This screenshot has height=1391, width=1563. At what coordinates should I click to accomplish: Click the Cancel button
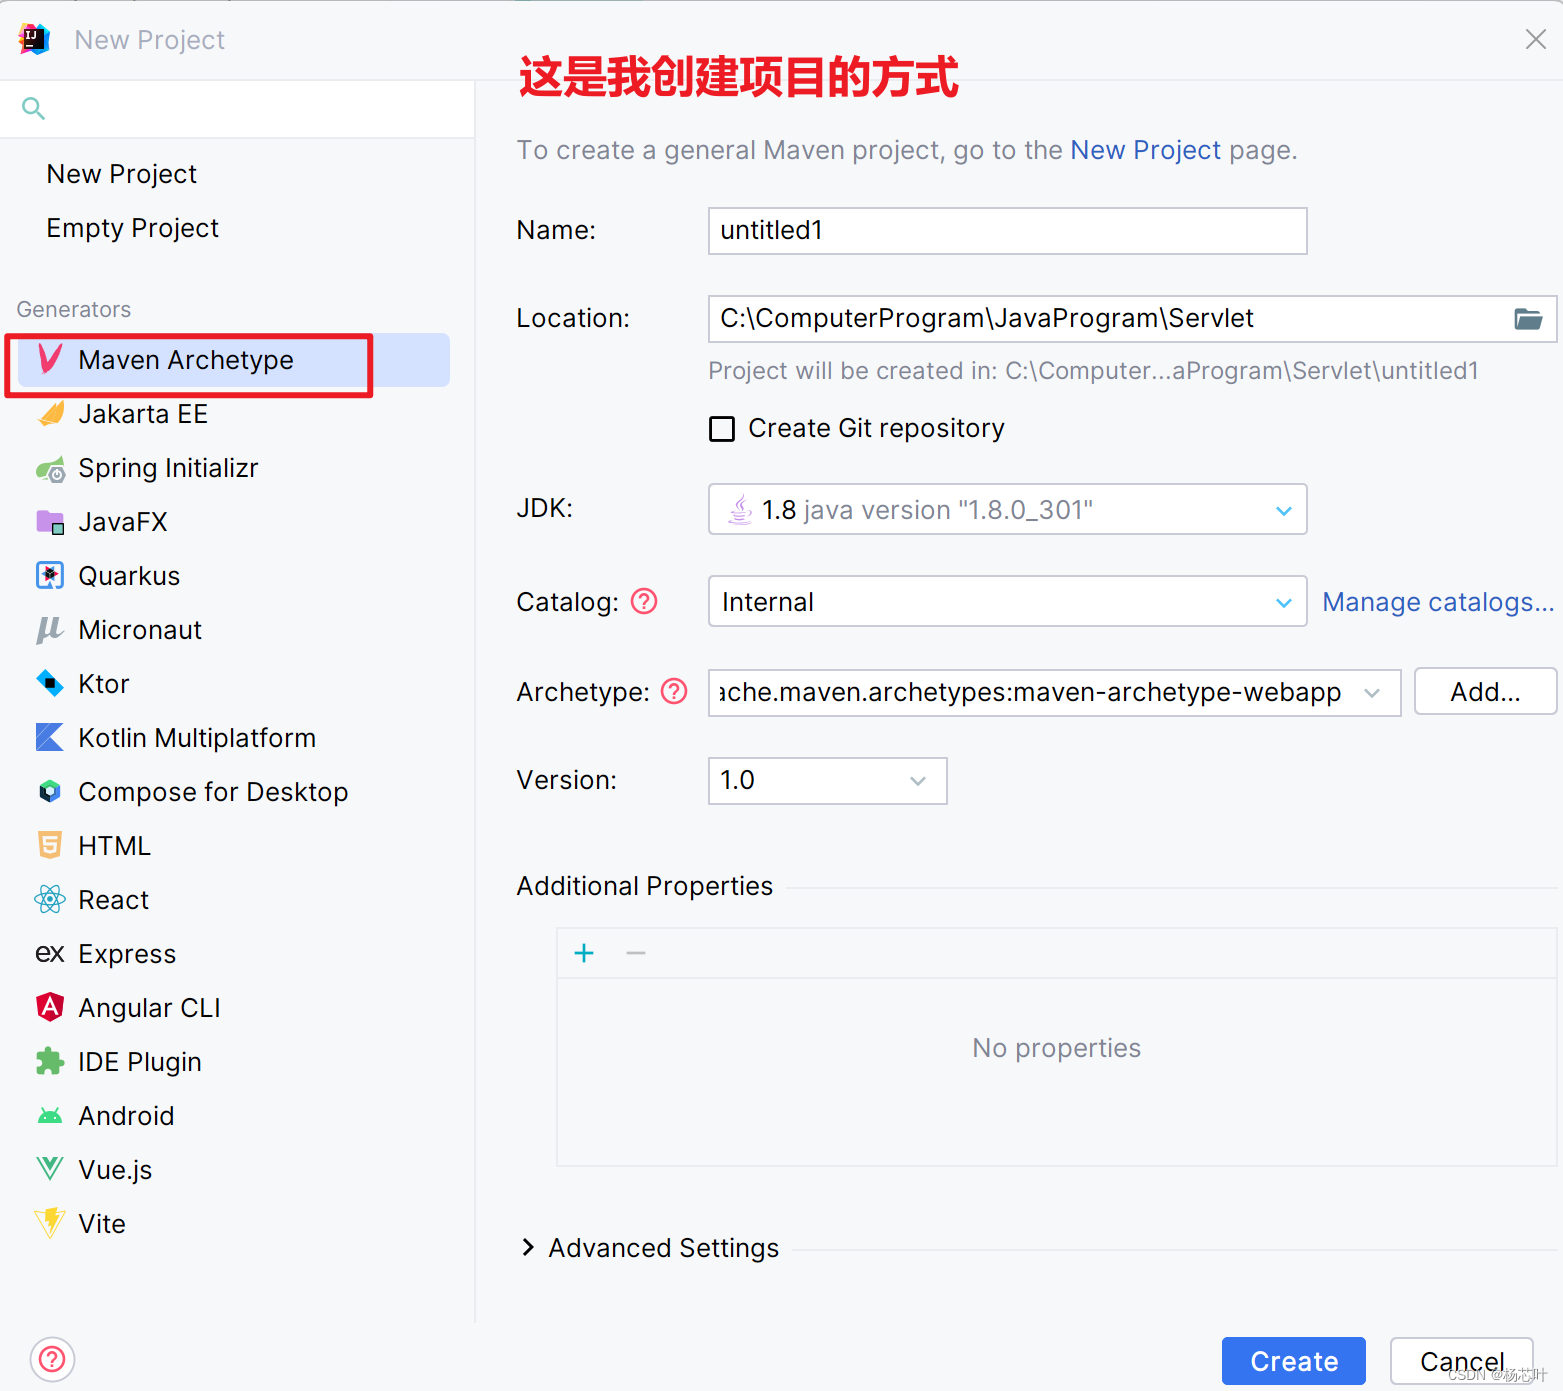pos(1462,1361)
